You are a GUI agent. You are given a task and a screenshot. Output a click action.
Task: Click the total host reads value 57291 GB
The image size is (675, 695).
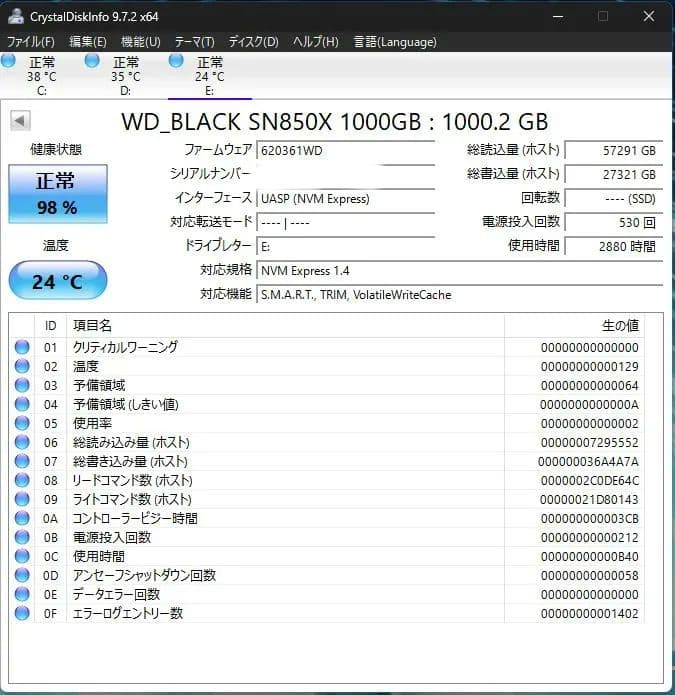coord(613,150)
